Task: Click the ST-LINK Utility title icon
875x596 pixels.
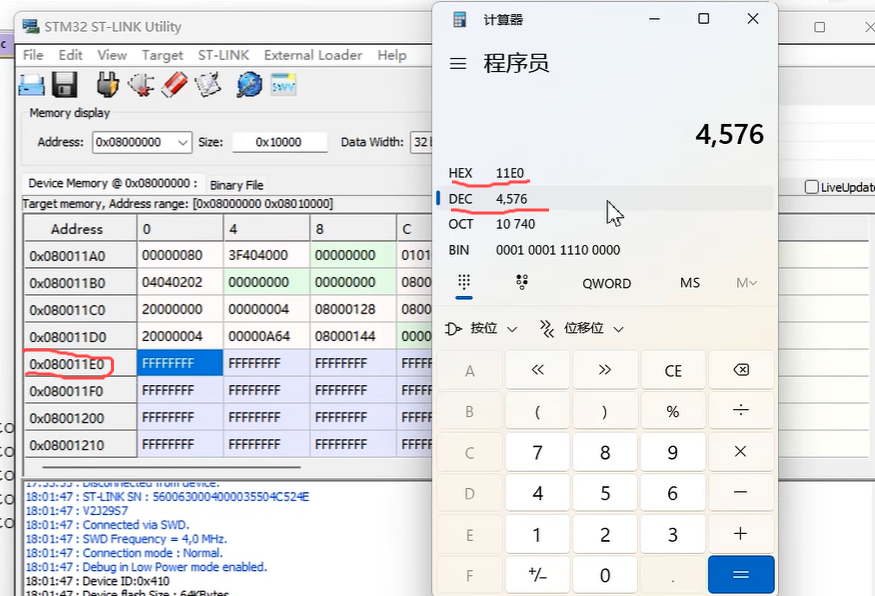Action: tap(31, 26)
